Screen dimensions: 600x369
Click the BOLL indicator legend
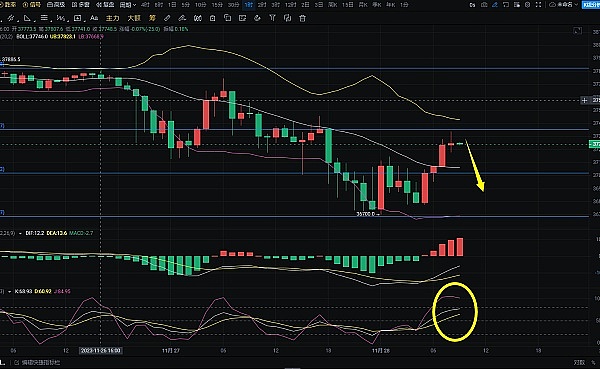click(x=32, y=36)
